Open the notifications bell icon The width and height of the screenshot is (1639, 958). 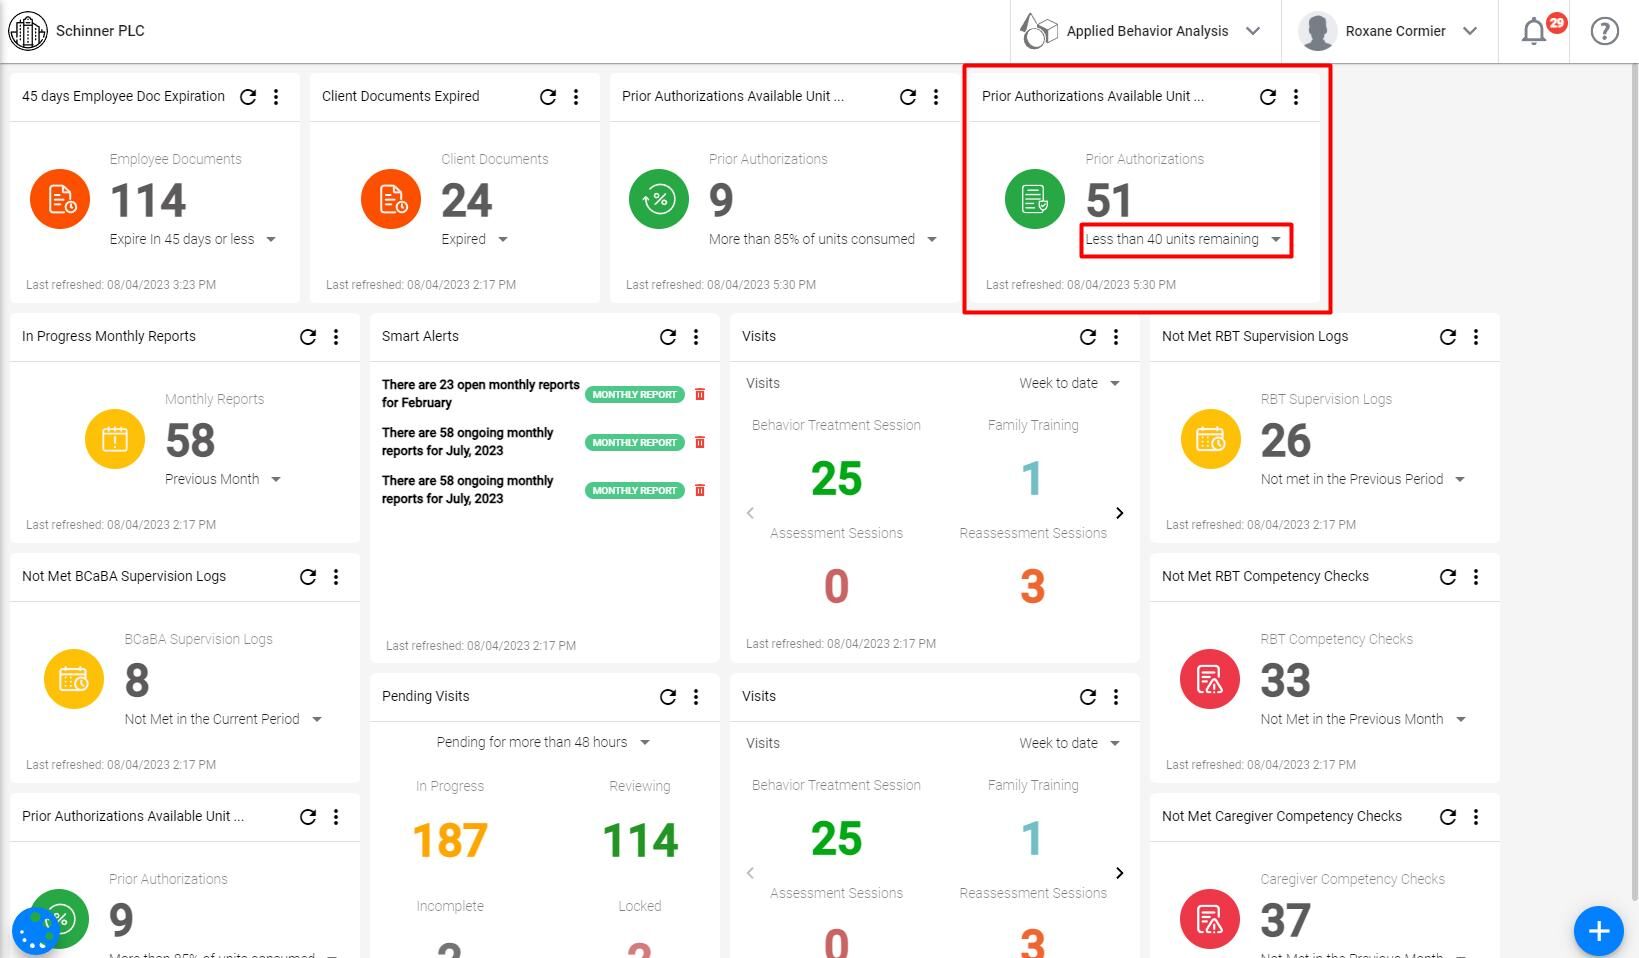click(x=1533, y=31)
